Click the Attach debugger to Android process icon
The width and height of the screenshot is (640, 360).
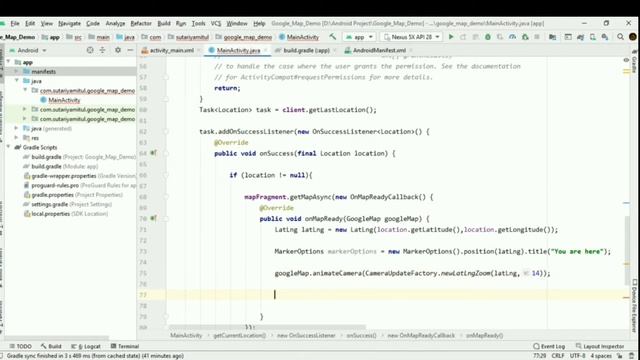click(x=525, y=37)
